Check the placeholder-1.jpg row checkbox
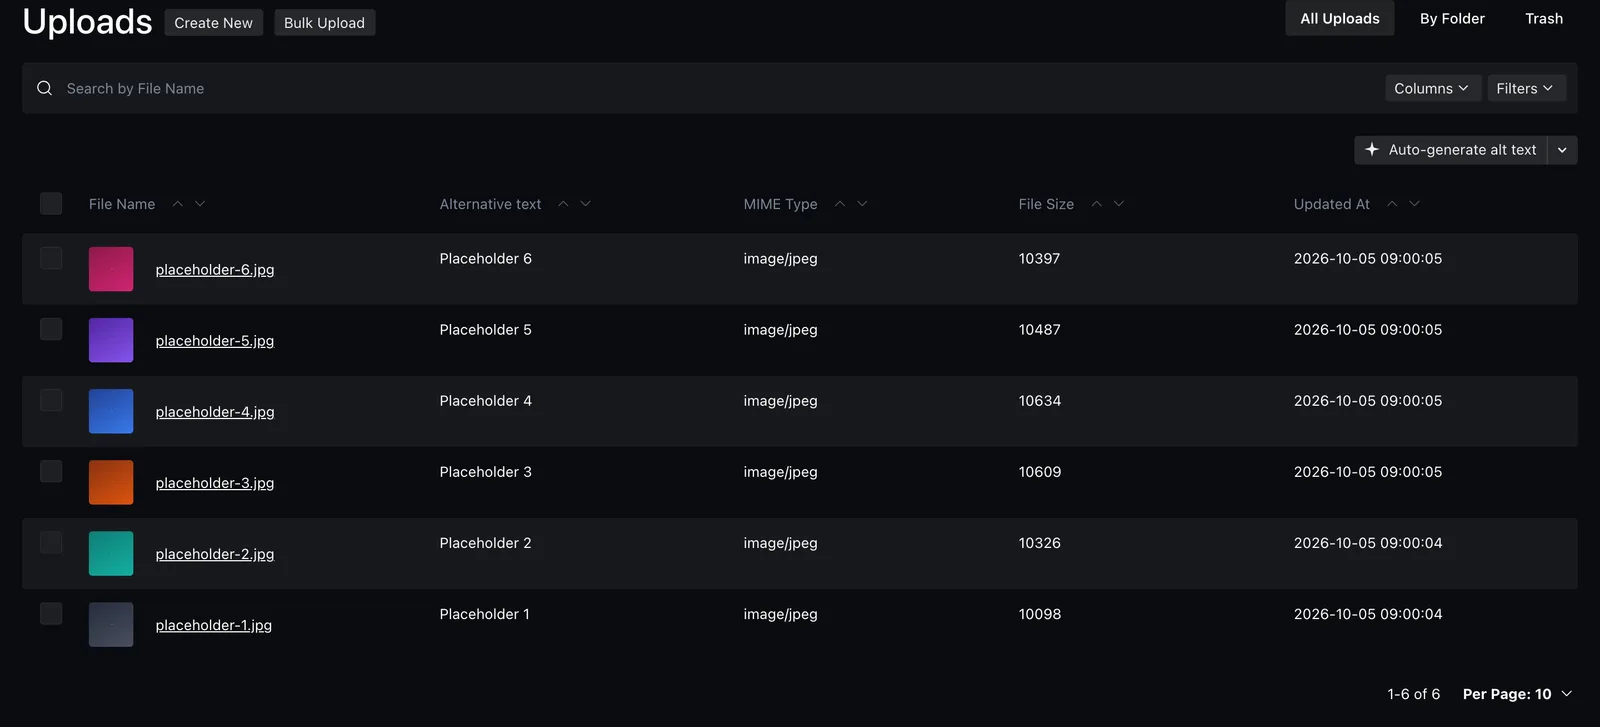The image size is (1600, 727). click(51, 613)
